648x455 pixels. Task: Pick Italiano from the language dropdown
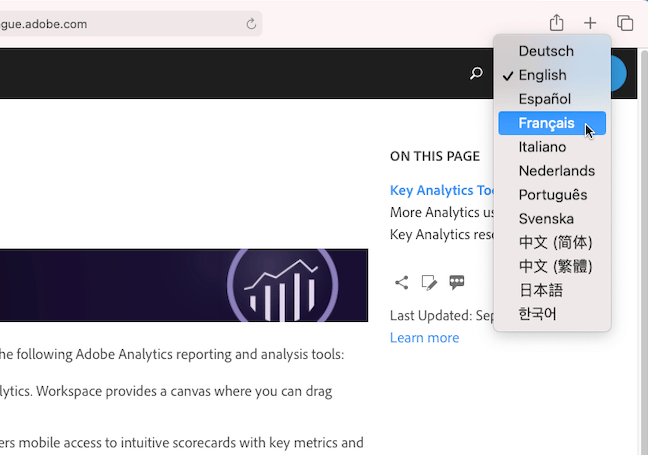pyautogui.click(x=542, y=147)
